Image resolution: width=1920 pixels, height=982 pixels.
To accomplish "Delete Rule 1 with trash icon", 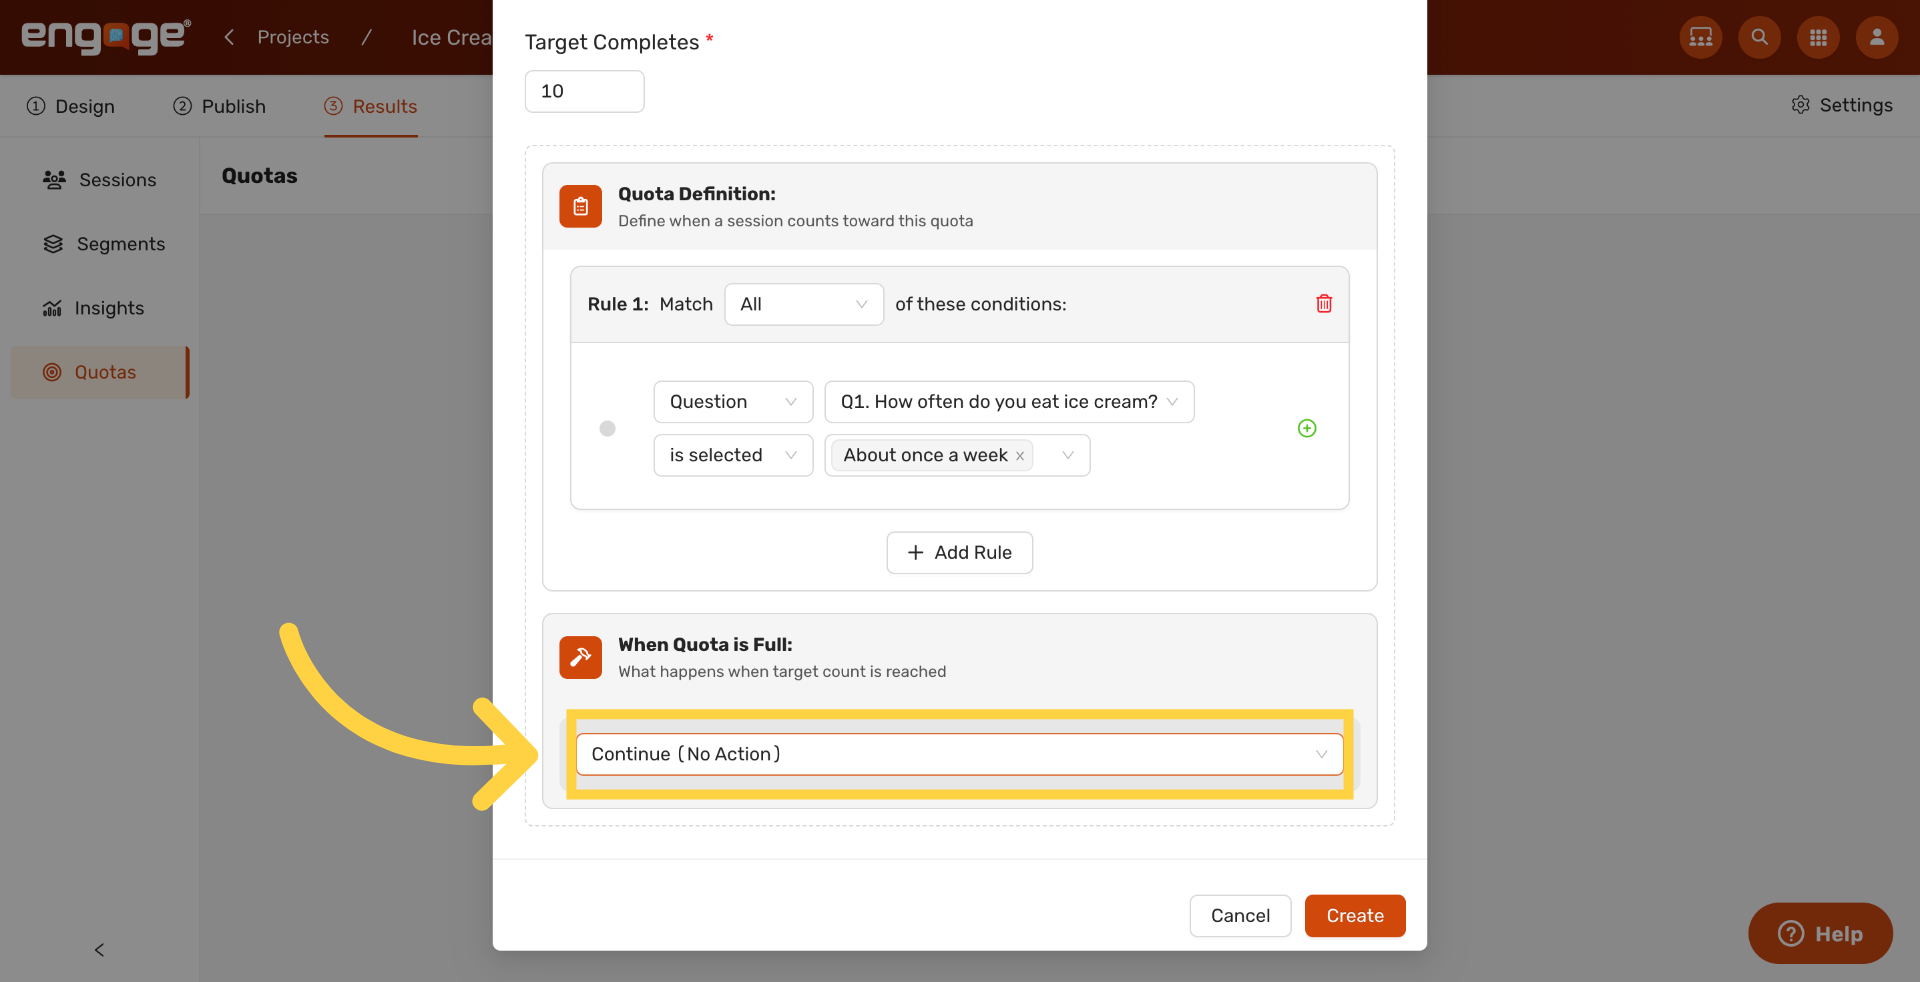I will tap(1324, 304).
